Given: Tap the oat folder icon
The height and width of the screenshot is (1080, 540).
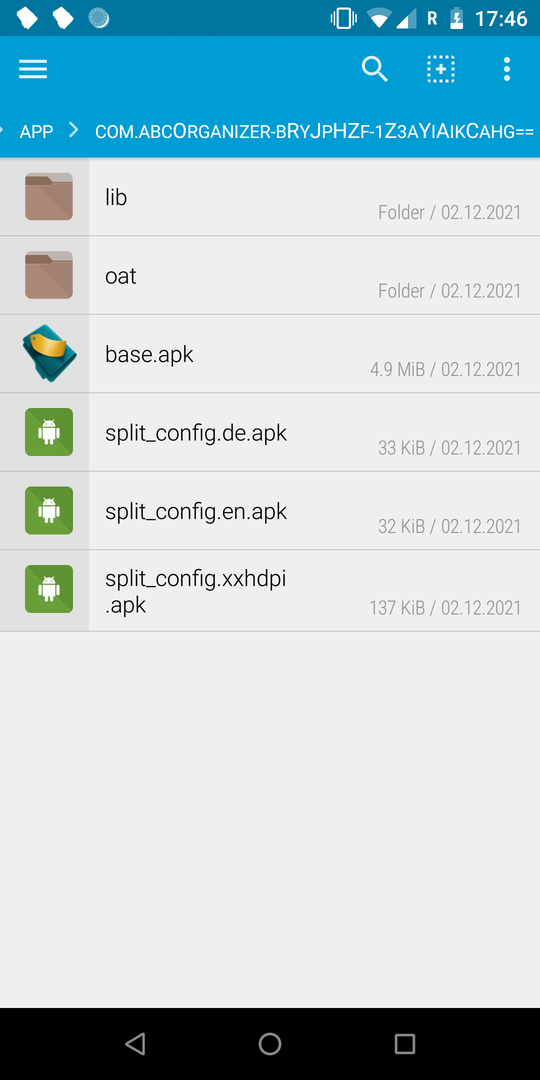Looking at the screenshot, I should tap(49, 276).
